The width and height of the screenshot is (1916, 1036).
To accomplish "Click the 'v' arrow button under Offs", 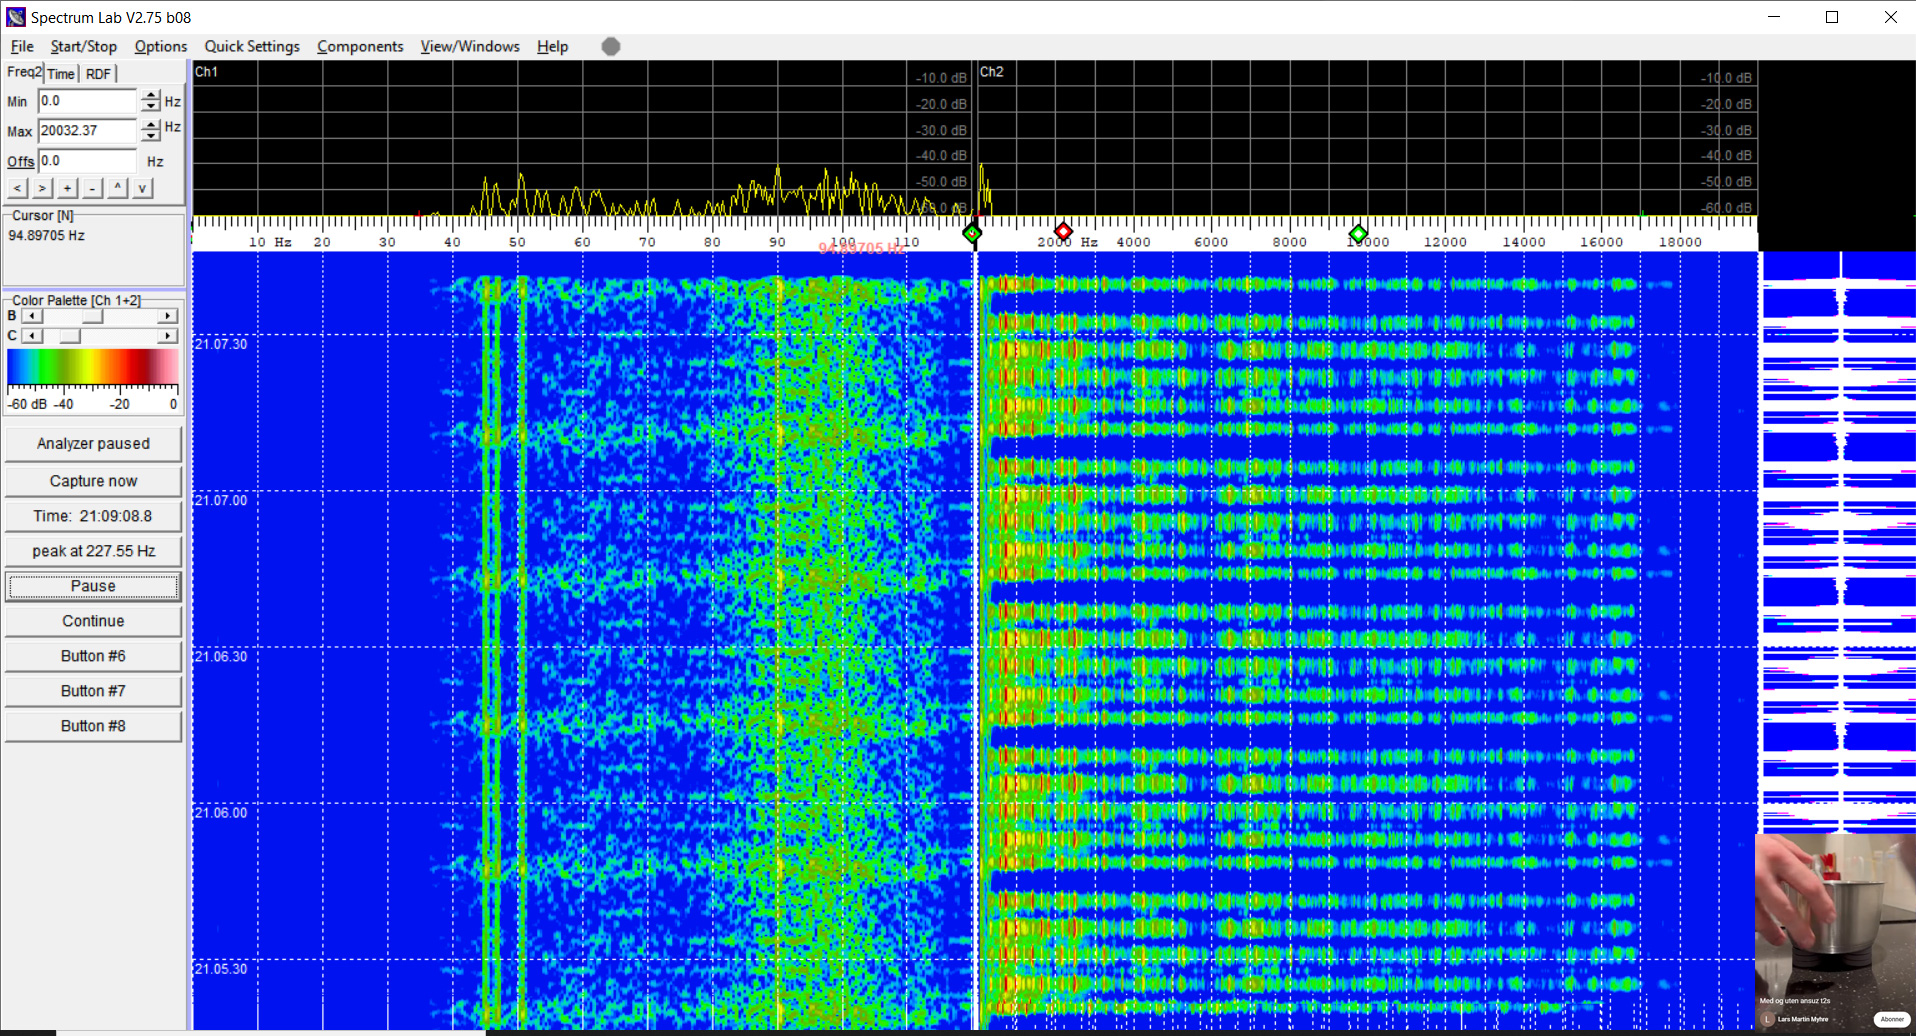I will 143,188.
